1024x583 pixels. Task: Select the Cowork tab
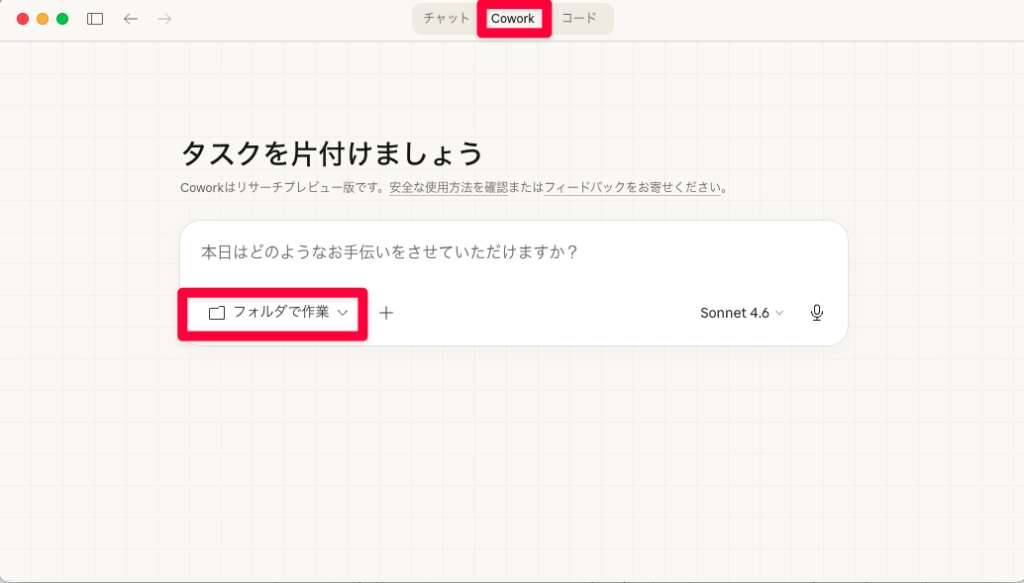pos(513,18)
